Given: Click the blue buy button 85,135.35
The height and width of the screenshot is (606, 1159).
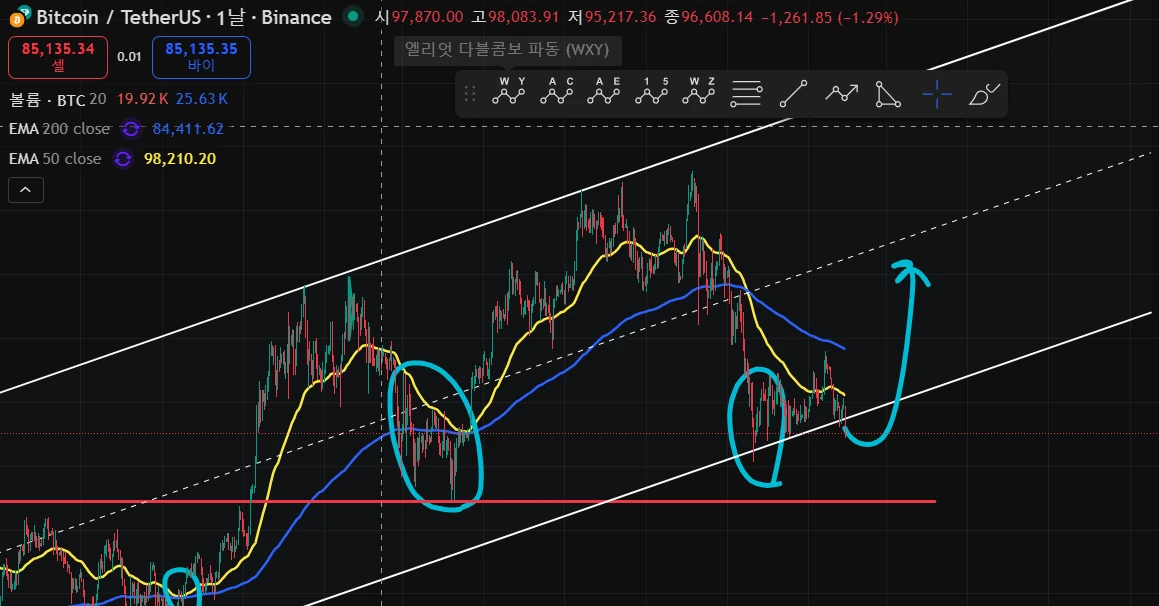Looking at the screenshot, I should 201,57.
